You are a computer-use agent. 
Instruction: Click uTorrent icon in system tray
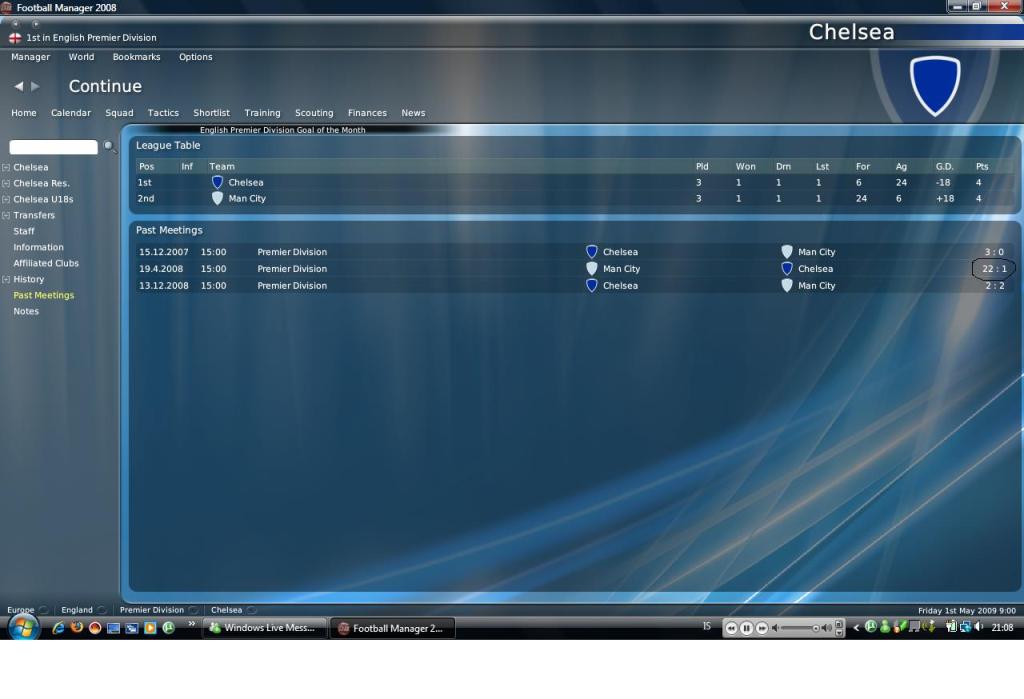[x=871, y=627]
